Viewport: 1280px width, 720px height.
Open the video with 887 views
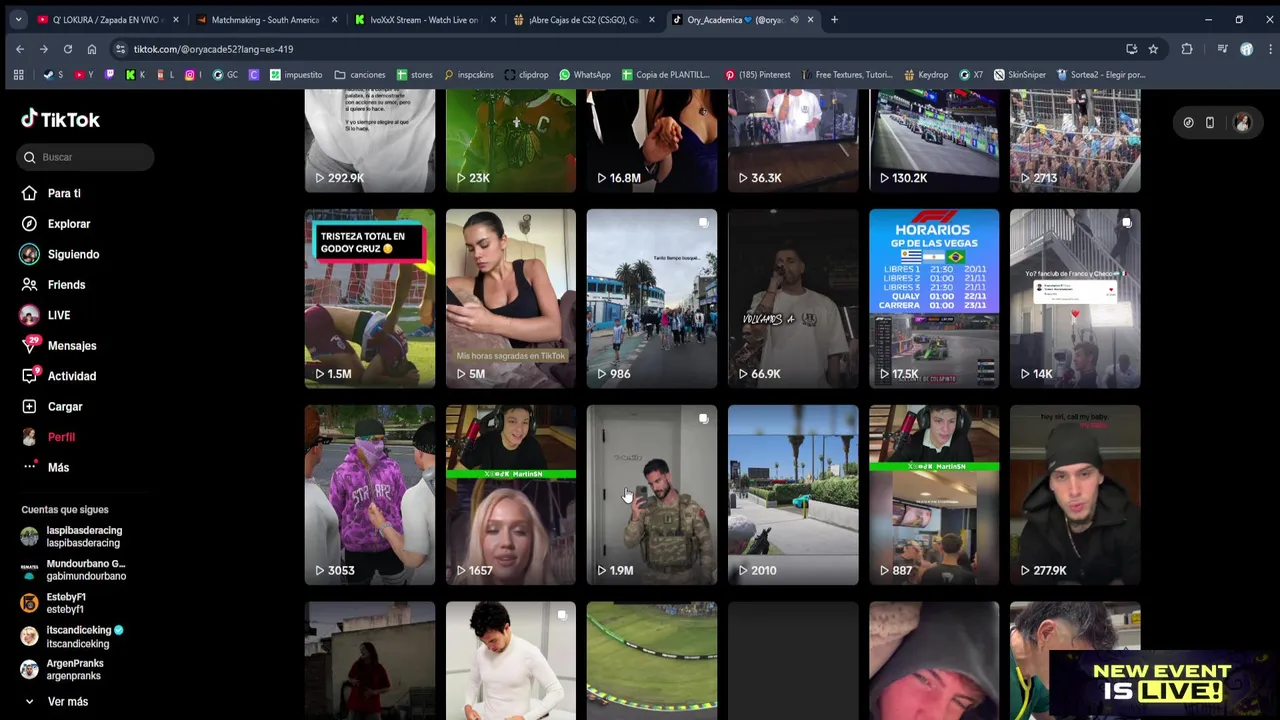pos(934,495)
